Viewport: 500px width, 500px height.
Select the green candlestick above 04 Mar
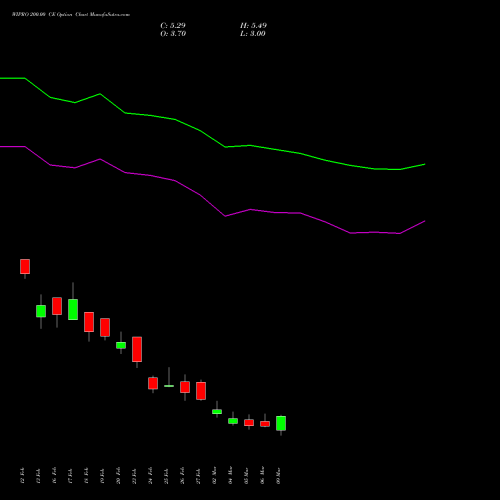click(x=233, y=421)
